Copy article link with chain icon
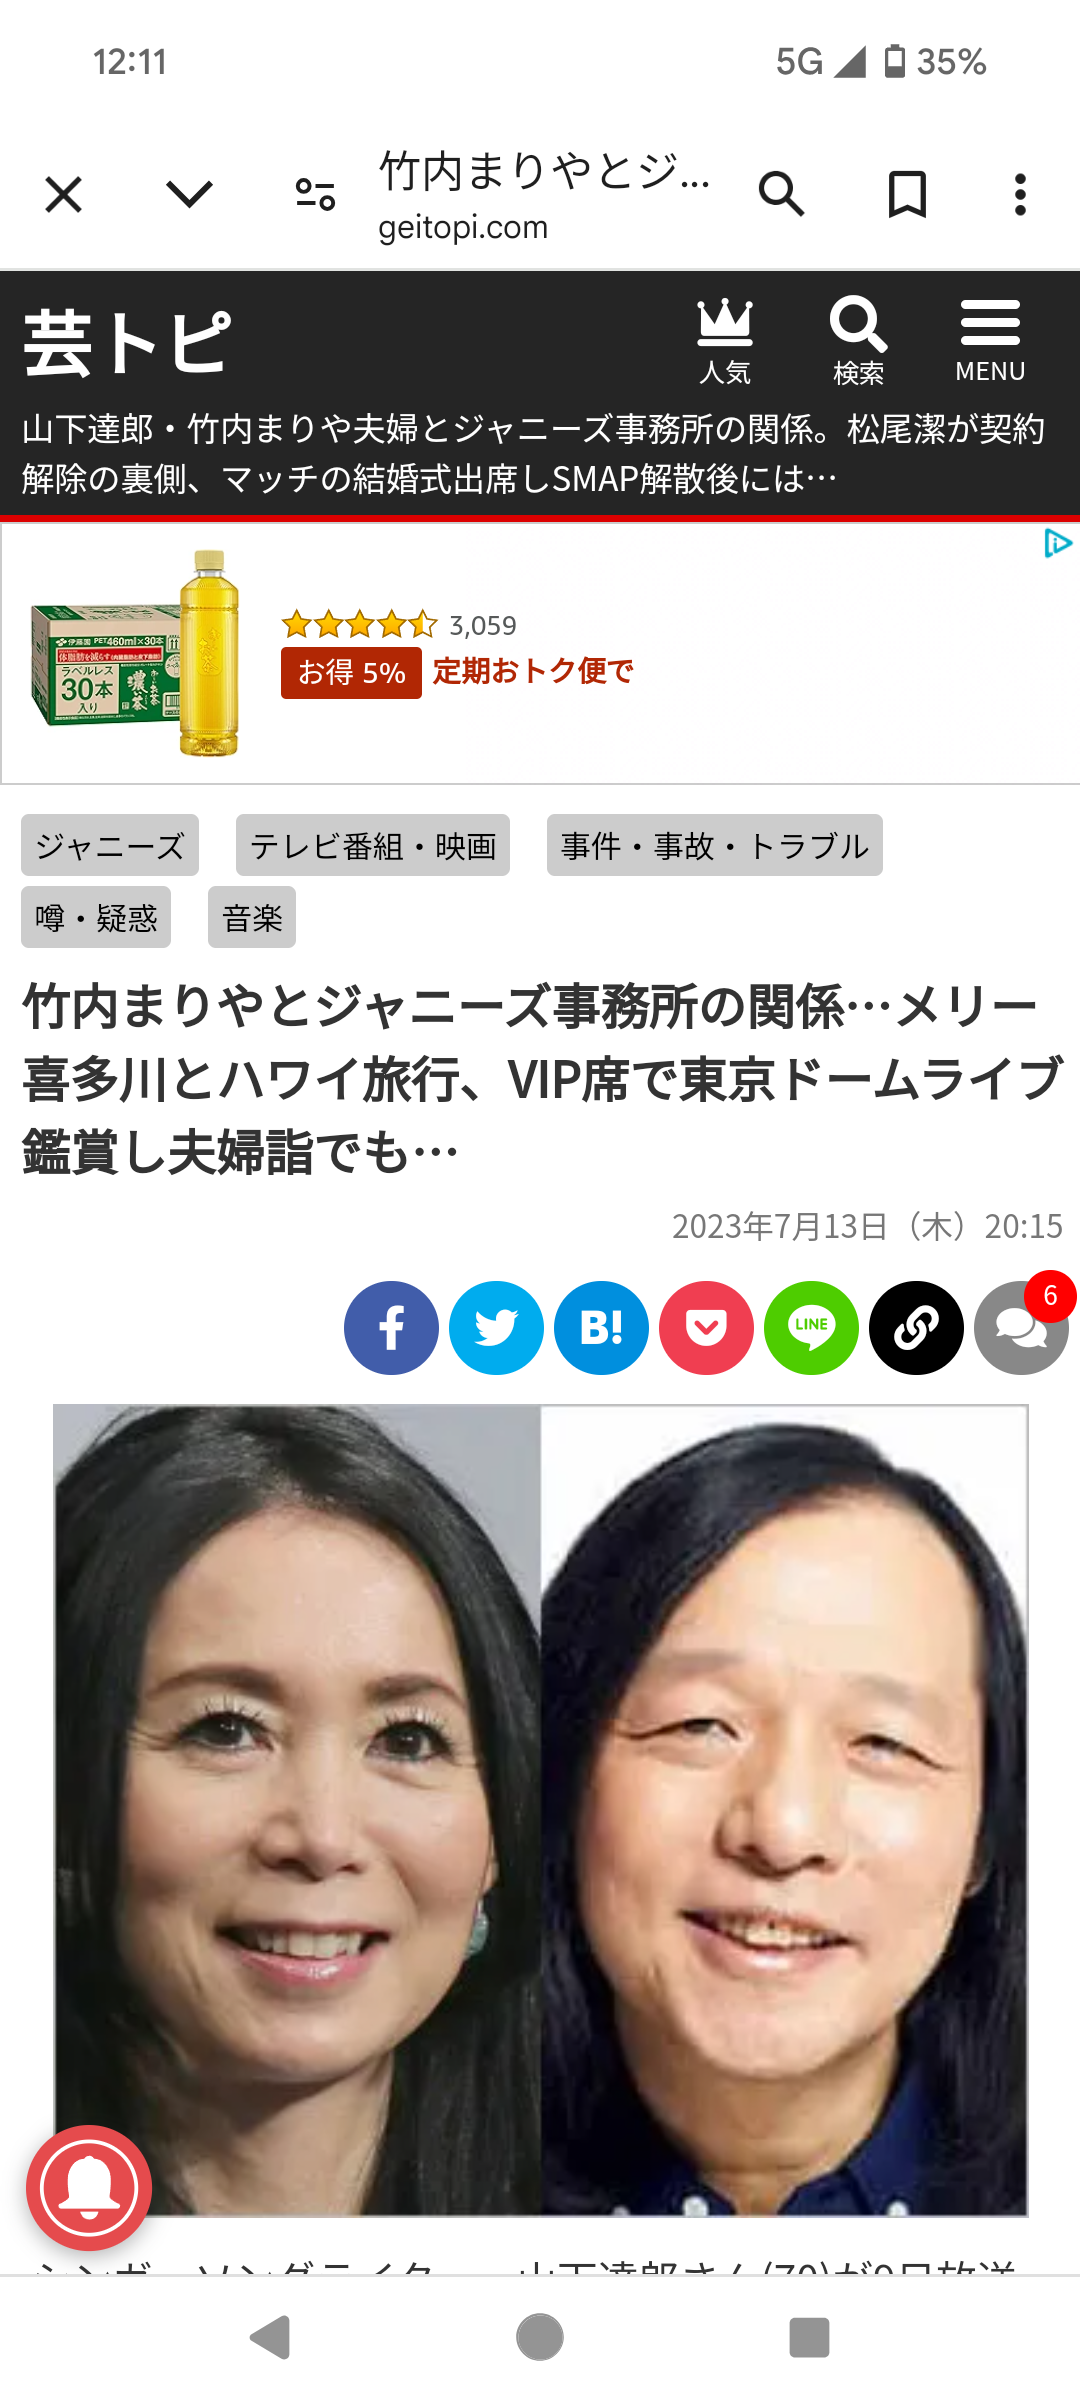Screen dimensions: 1080x2400 tap(916, 1328)
